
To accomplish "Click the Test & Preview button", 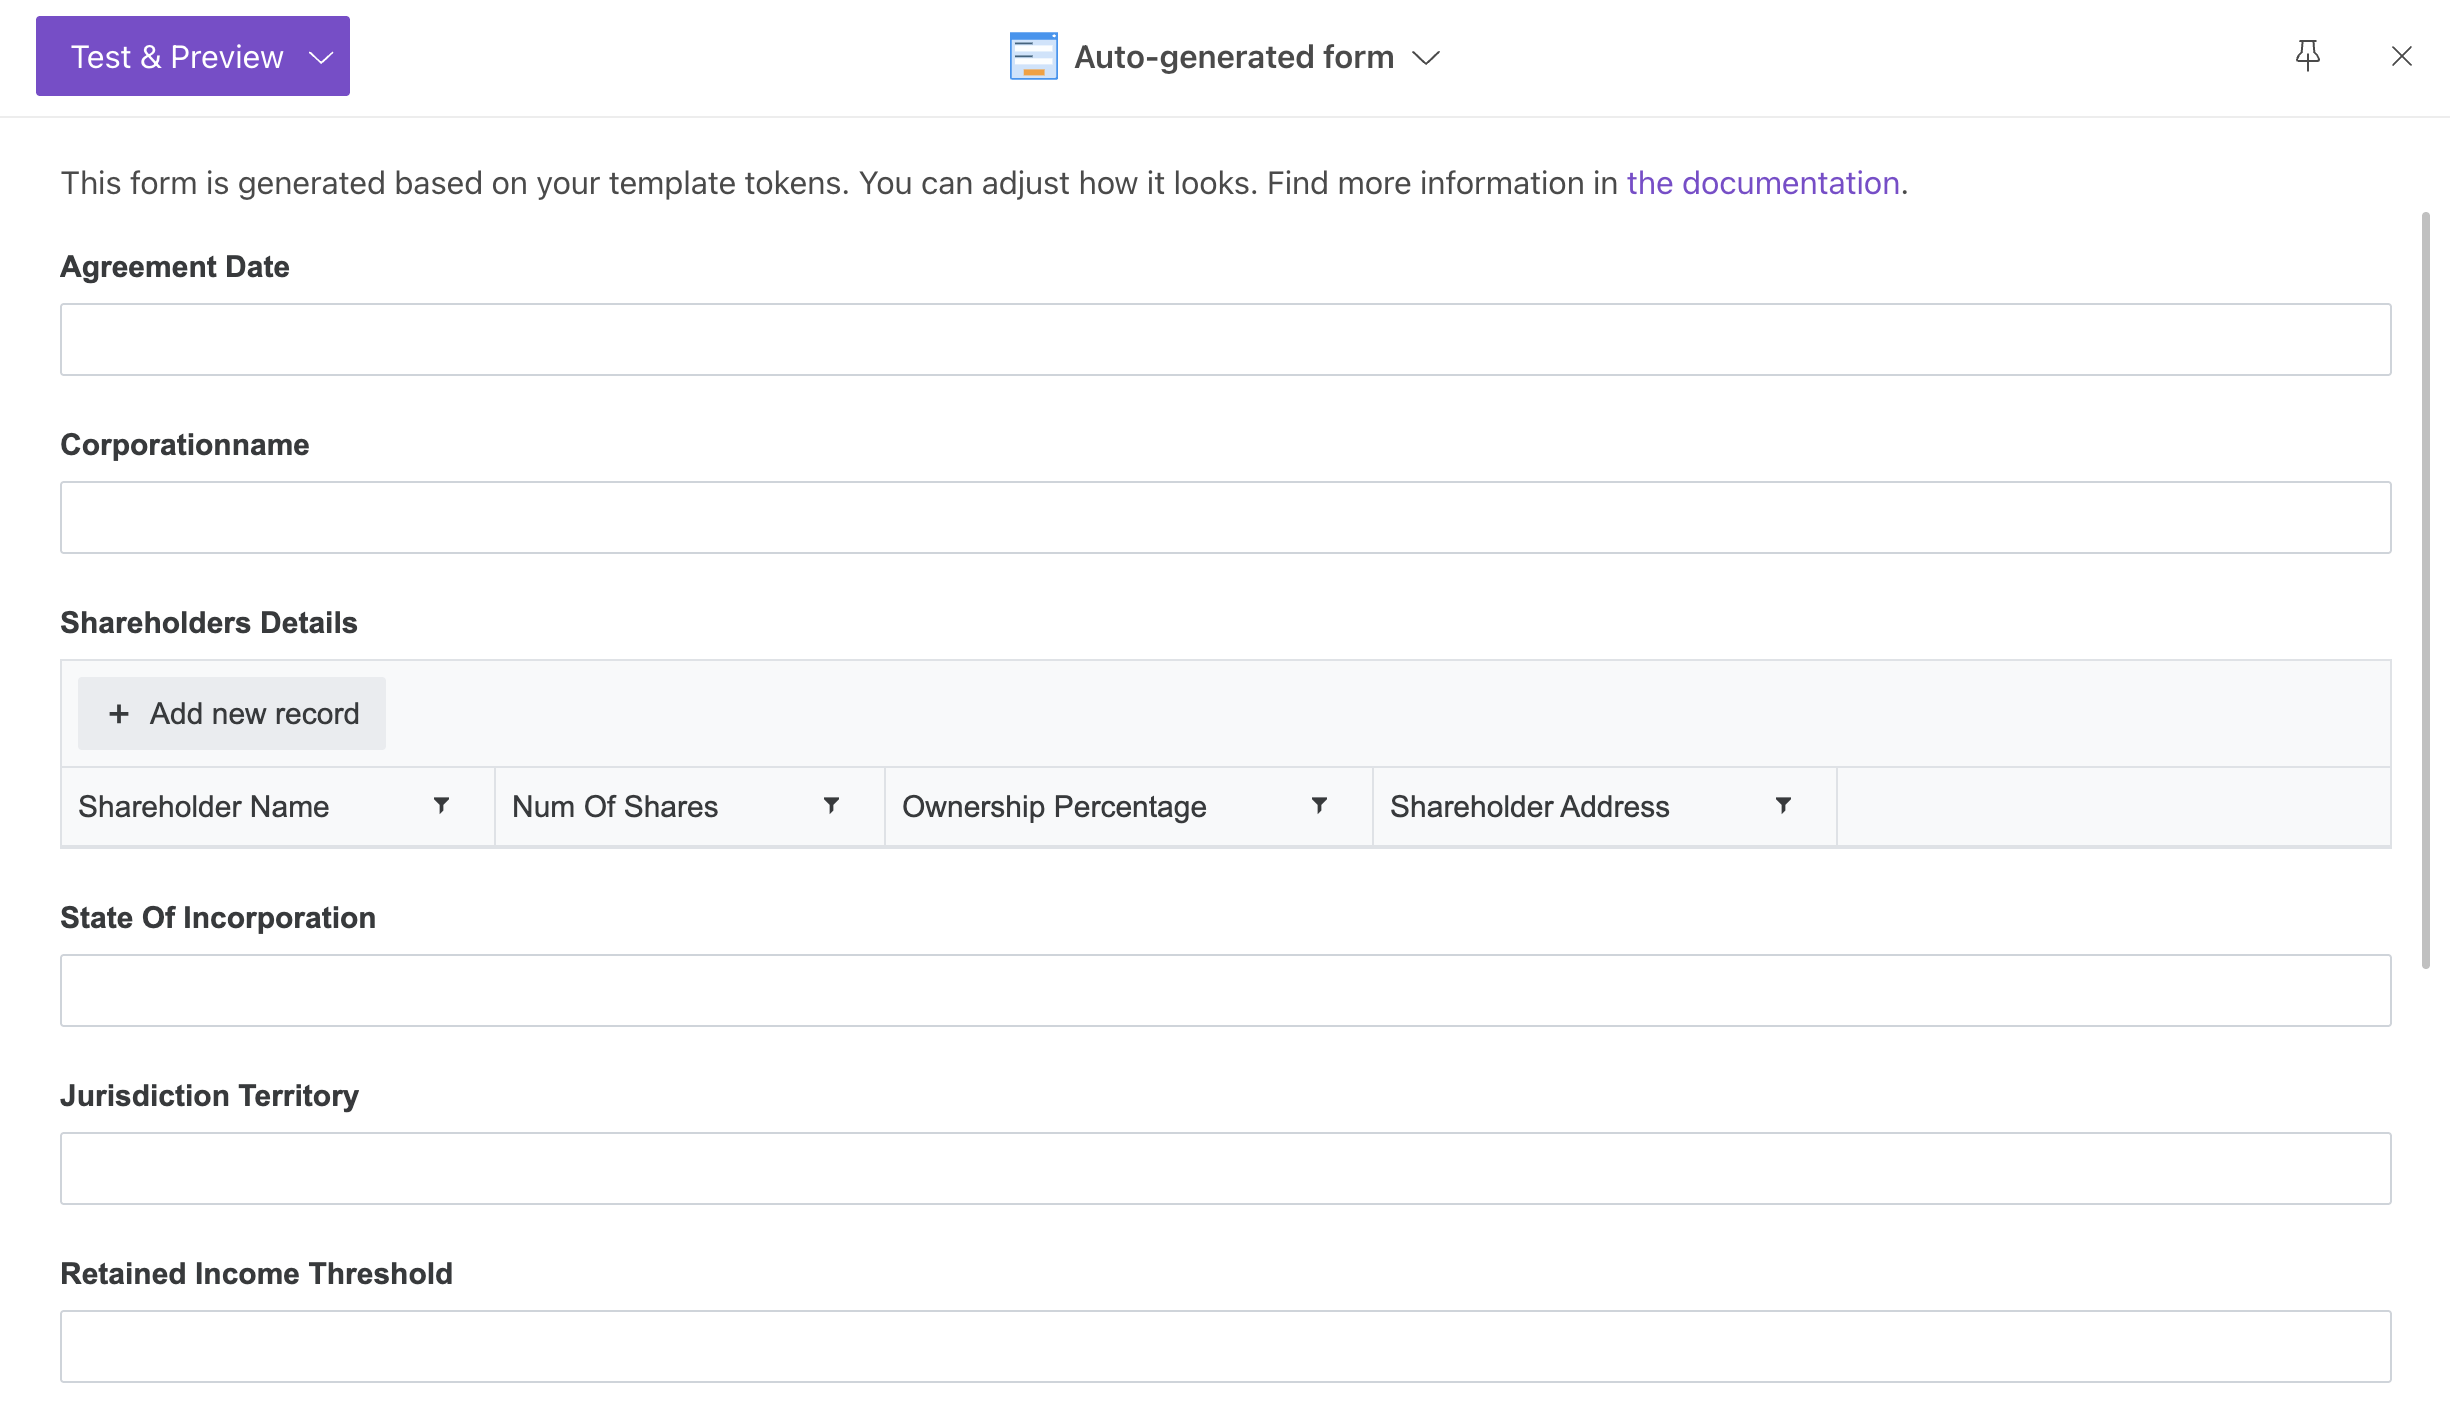I will point(177,57).
